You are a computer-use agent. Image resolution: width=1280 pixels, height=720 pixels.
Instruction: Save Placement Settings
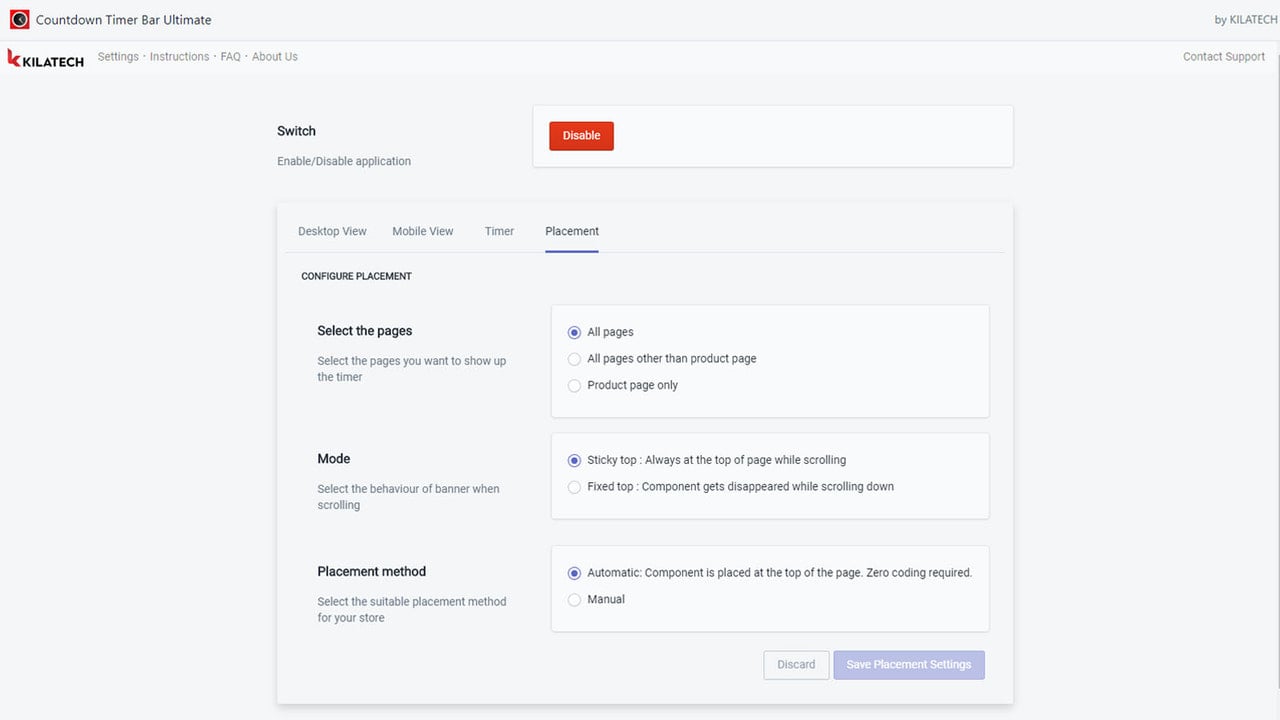click(x=909, y=665)
